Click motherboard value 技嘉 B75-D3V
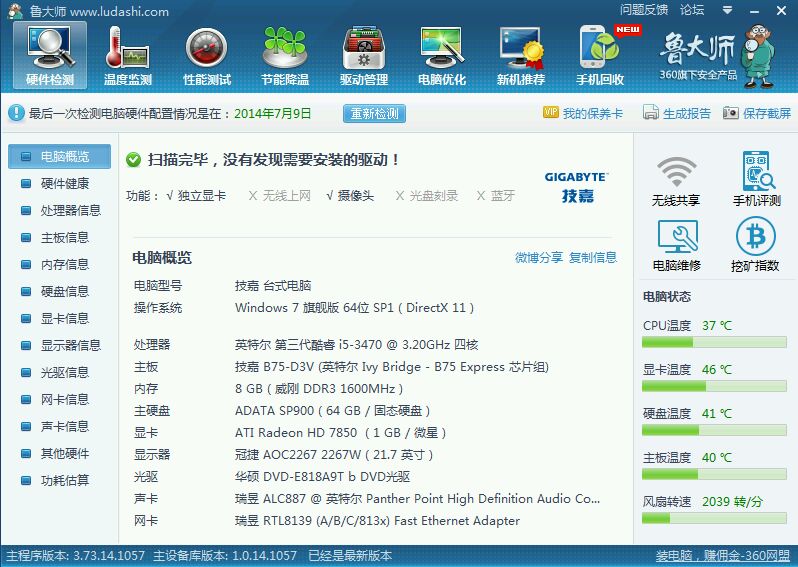 click(x=391, y=367)
